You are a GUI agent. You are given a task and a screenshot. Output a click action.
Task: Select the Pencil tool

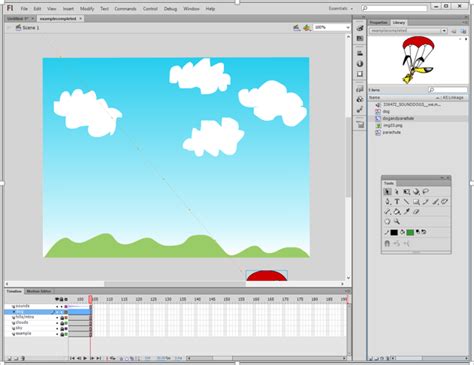426,202
